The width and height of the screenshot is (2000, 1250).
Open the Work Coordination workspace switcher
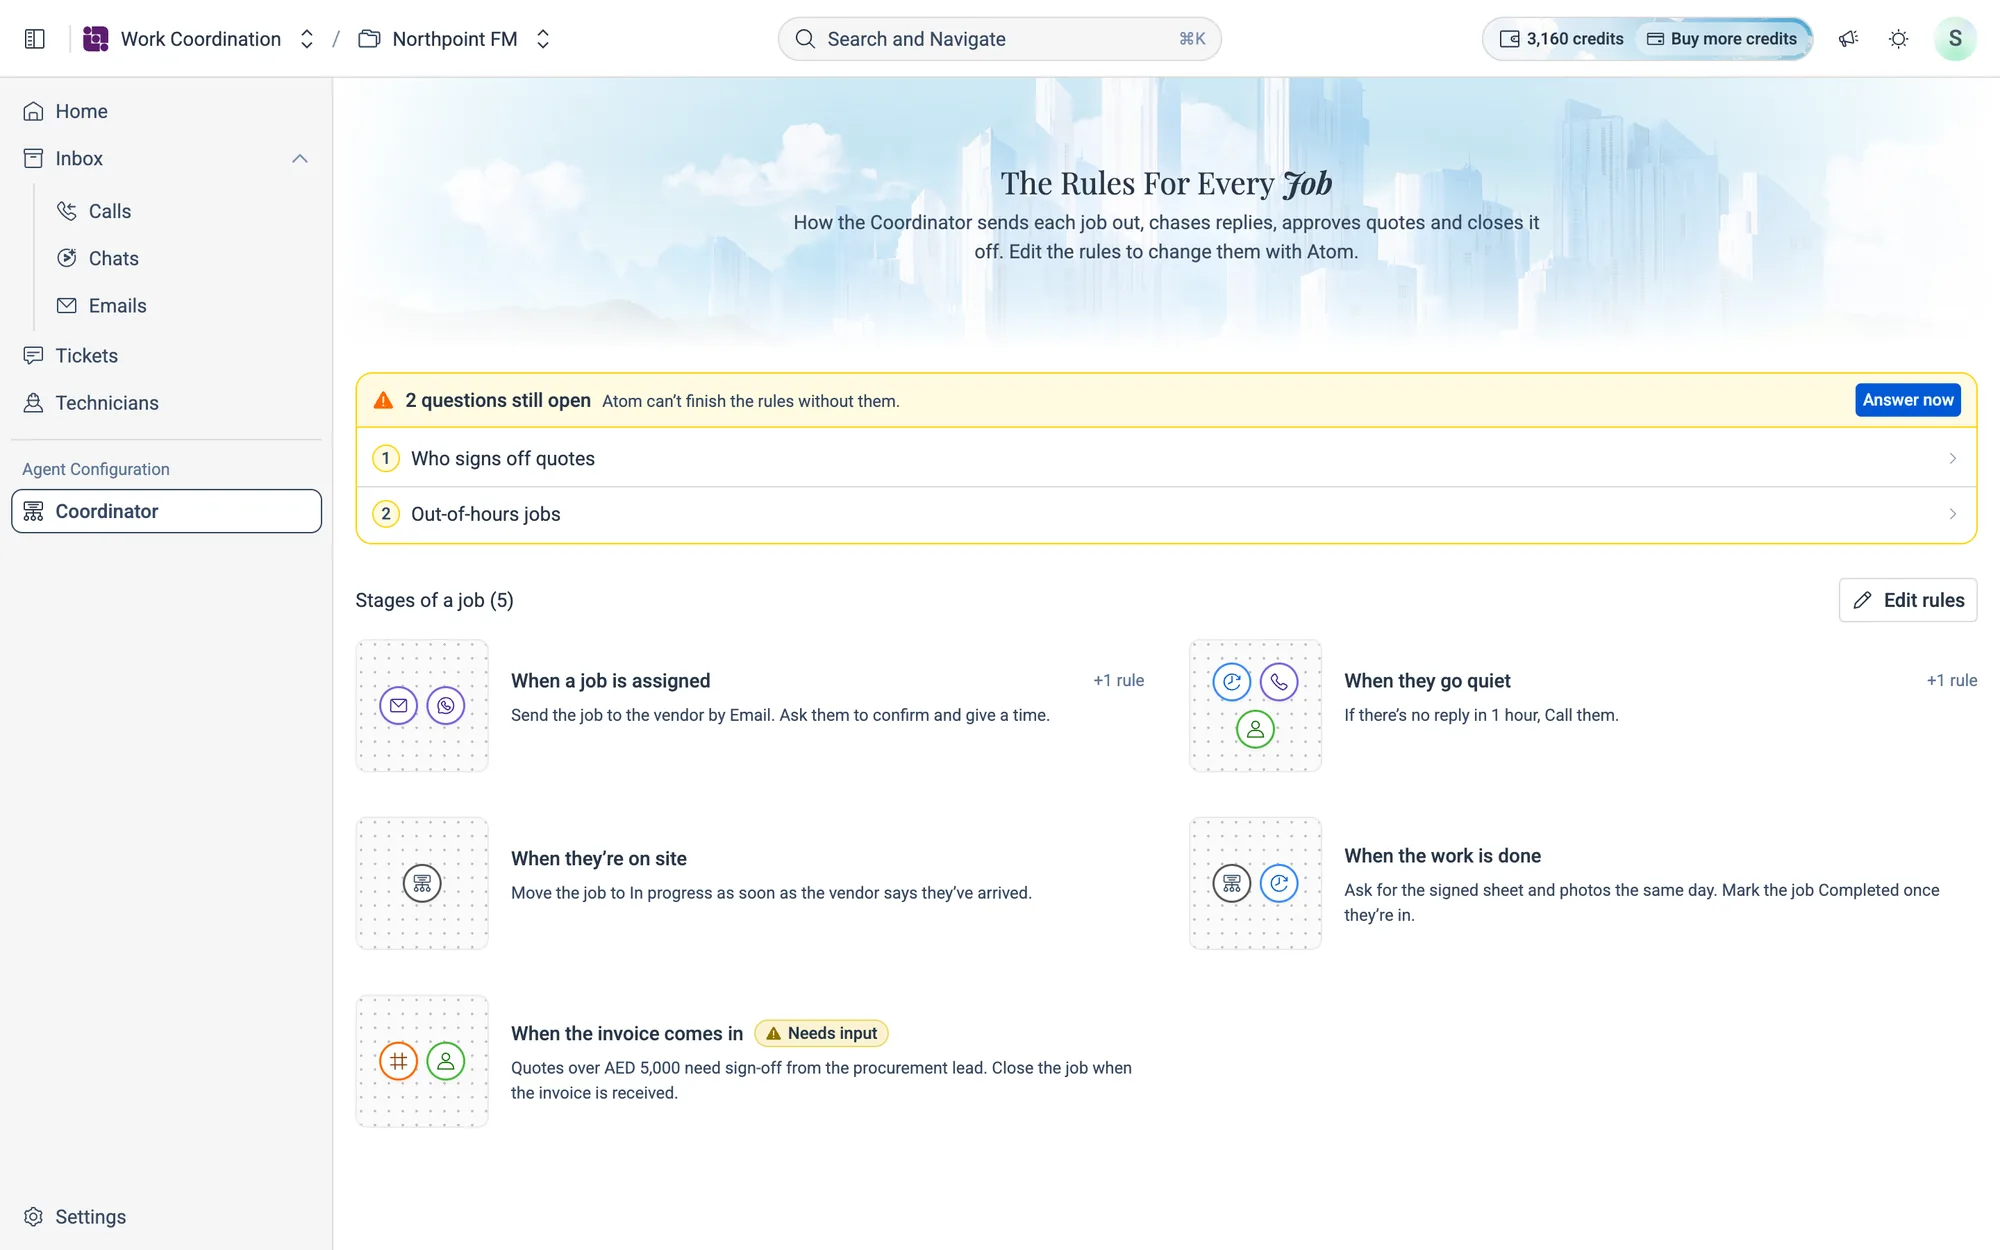point(307,39)
